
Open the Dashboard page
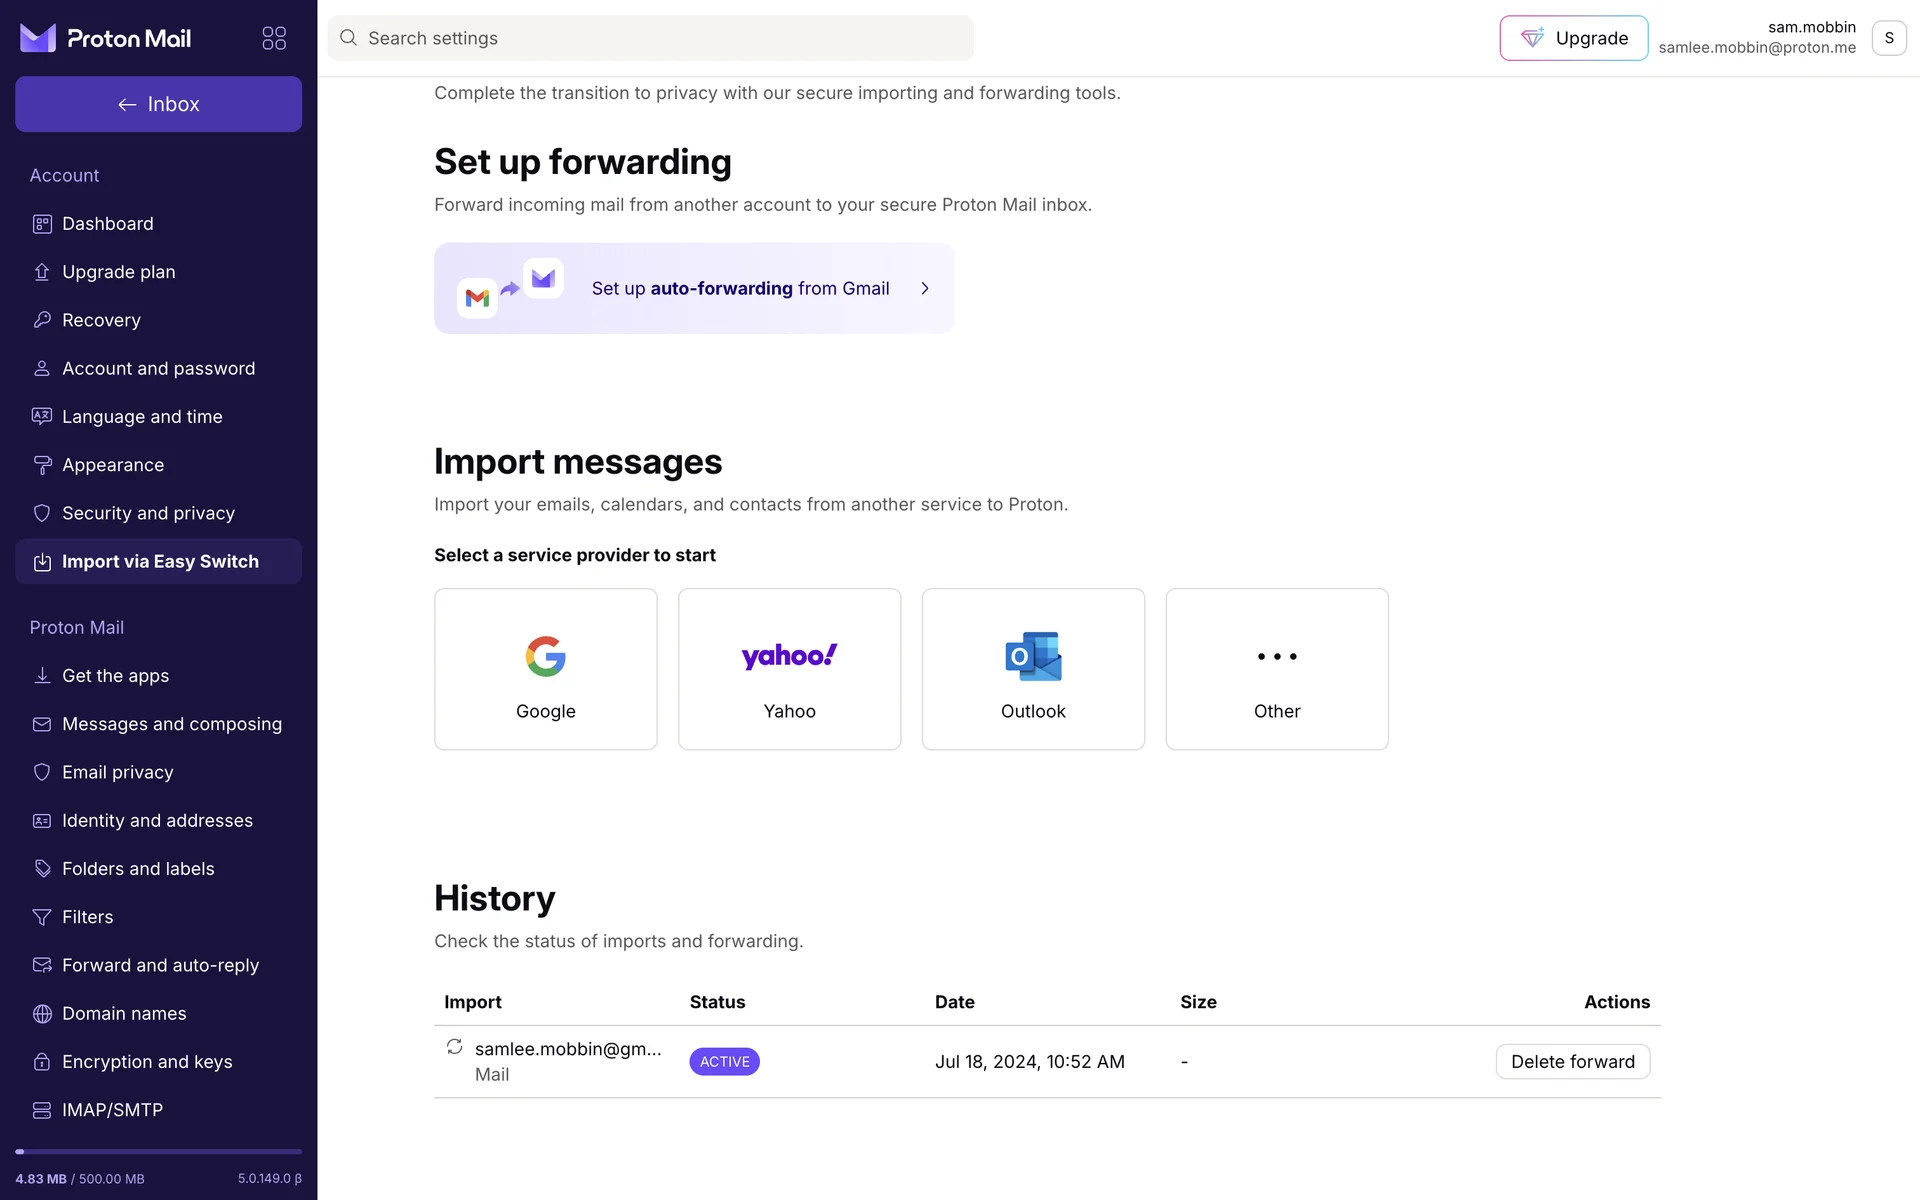pyautogui.click(x=108, y=223)
